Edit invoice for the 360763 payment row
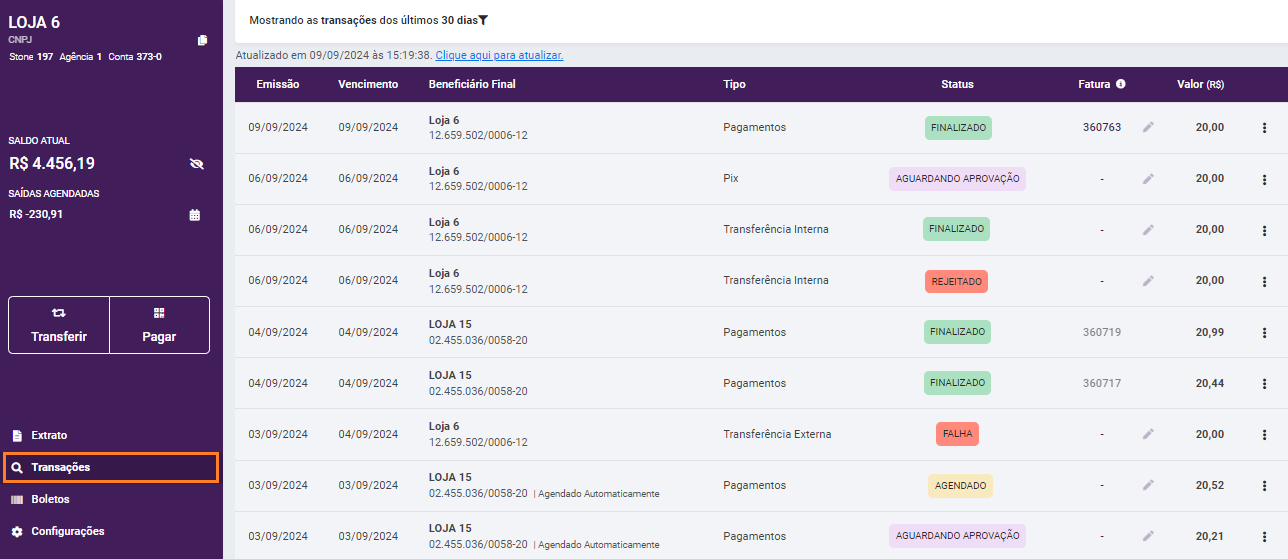 1148,127
